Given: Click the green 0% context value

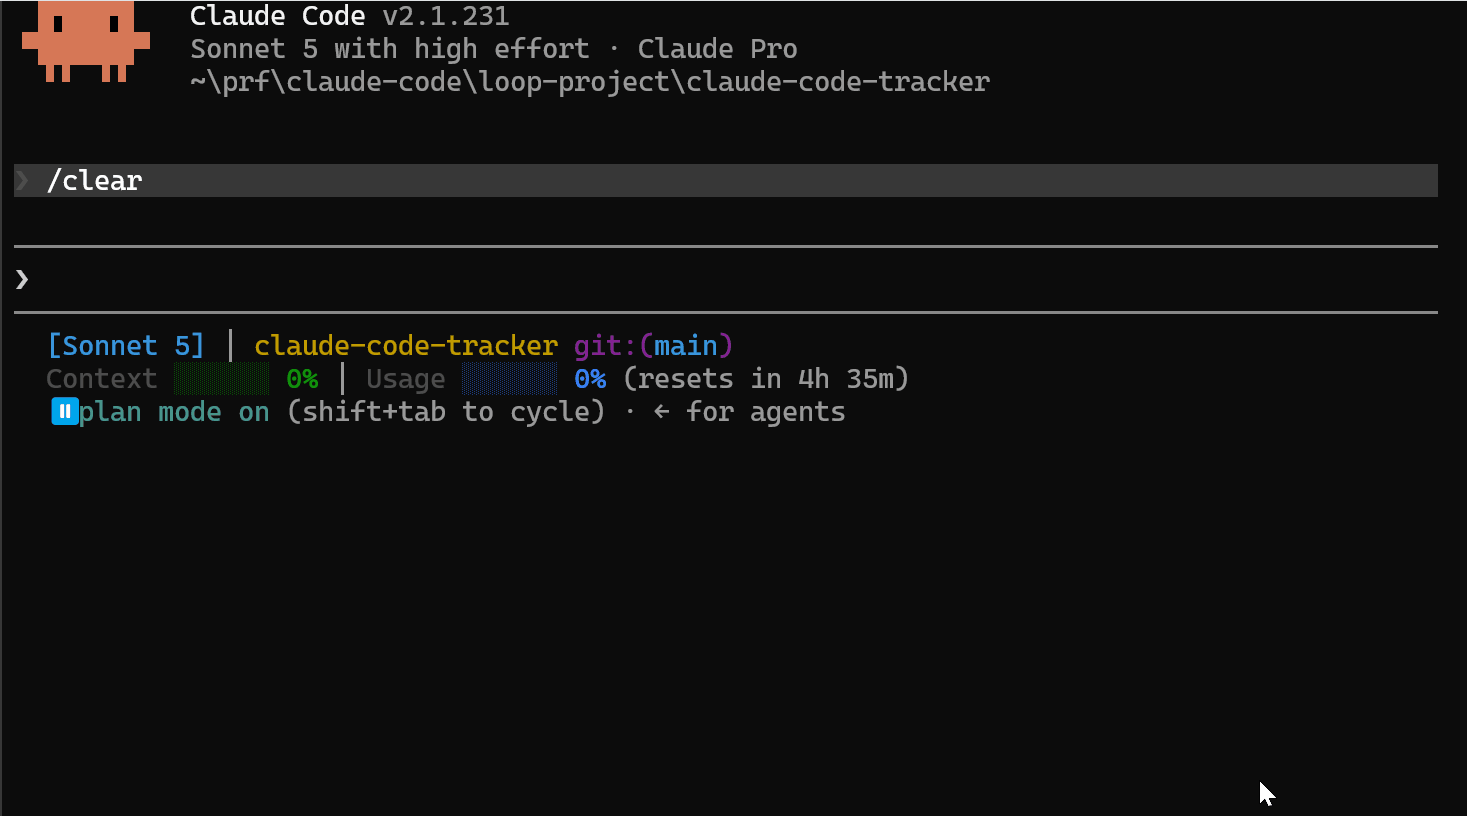Looking at the screenshot, I should [x=302, y=379].
